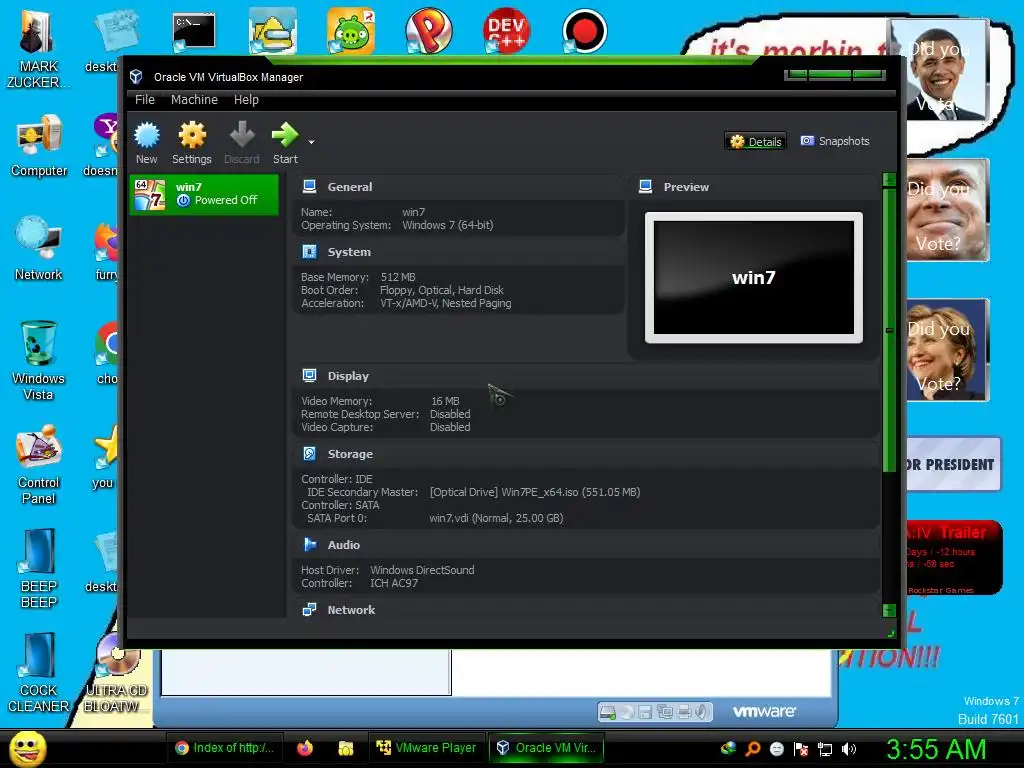Click the Obama Did you Vote gadget
The height and width of the screenshot is (768, 1024).
pyautogui.click(x=939, y=69)
